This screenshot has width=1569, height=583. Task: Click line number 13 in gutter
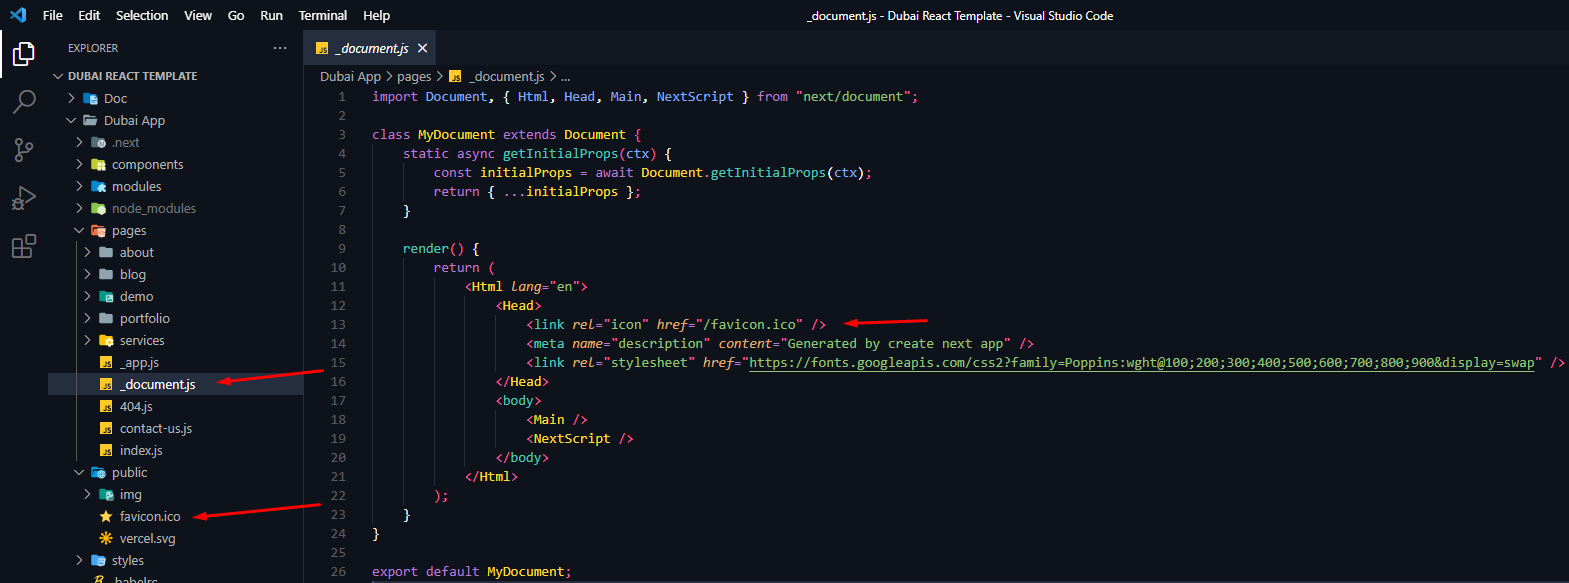coord(338,325)
